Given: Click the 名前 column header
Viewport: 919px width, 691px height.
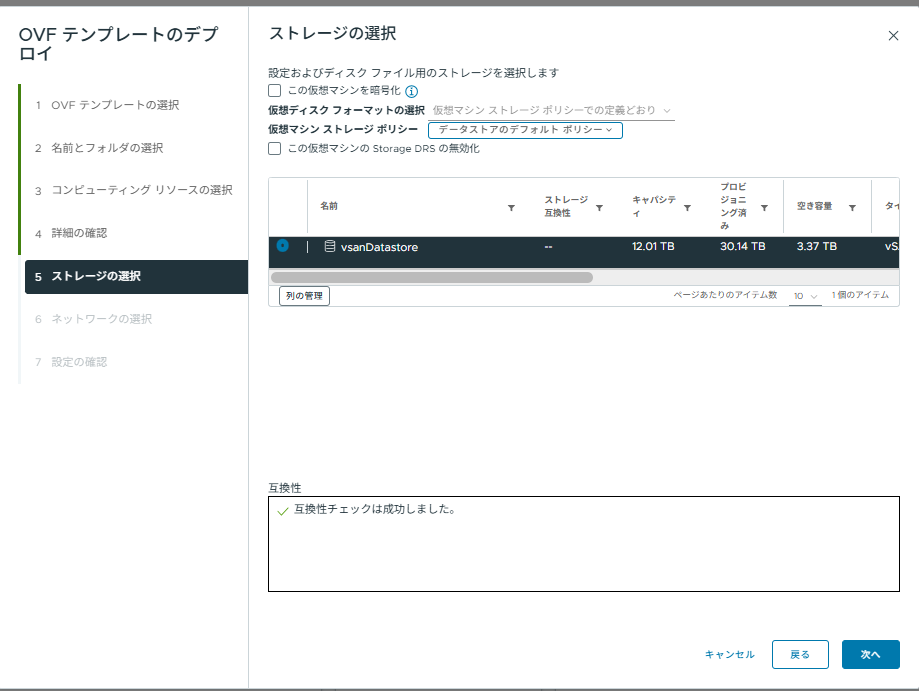Looking at the screenshot, I should coord(329,206).
